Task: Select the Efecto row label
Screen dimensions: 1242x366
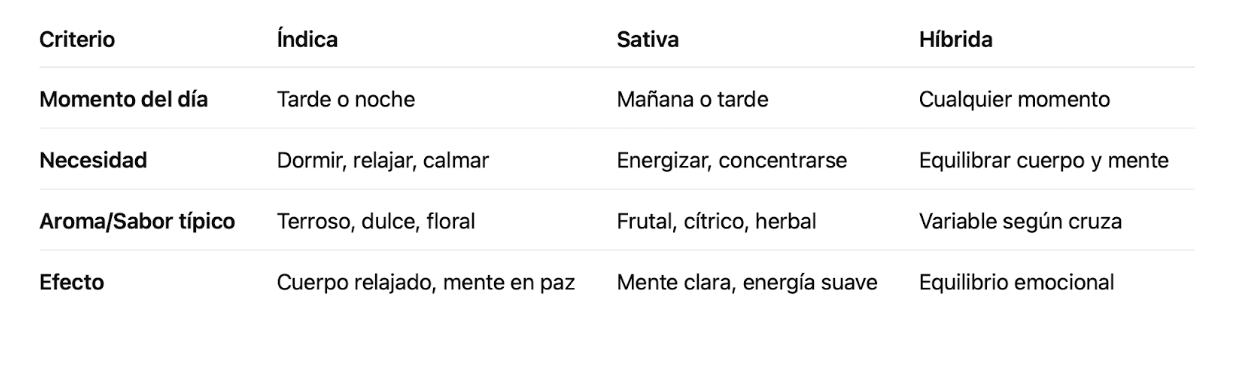Action: 72,283
